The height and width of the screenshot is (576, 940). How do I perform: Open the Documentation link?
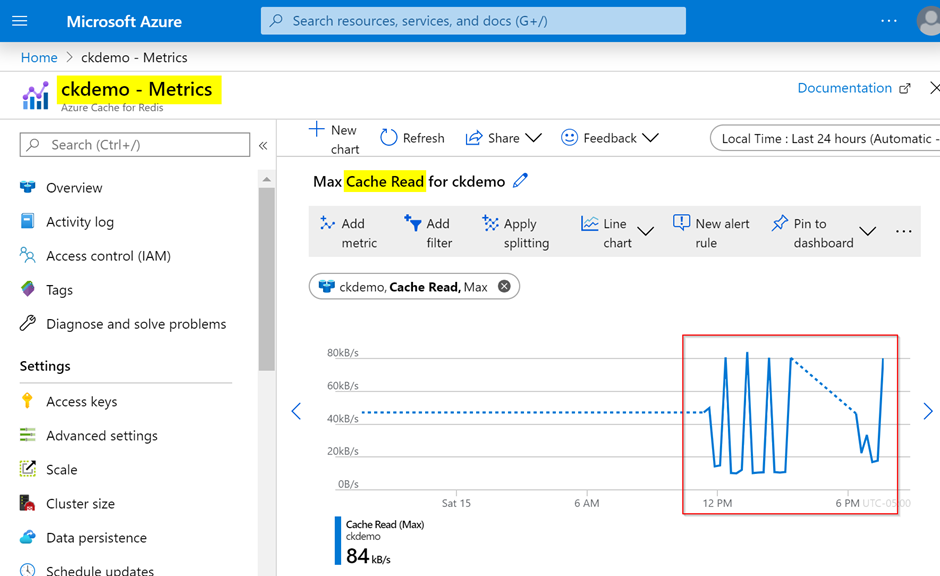click(x=854, y=88)
